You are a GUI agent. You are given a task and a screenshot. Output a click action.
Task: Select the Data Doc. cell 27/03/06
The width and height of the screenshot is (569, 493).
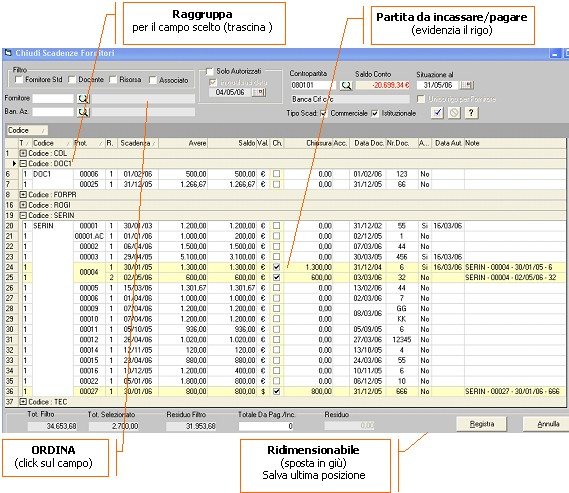[368, 340]
